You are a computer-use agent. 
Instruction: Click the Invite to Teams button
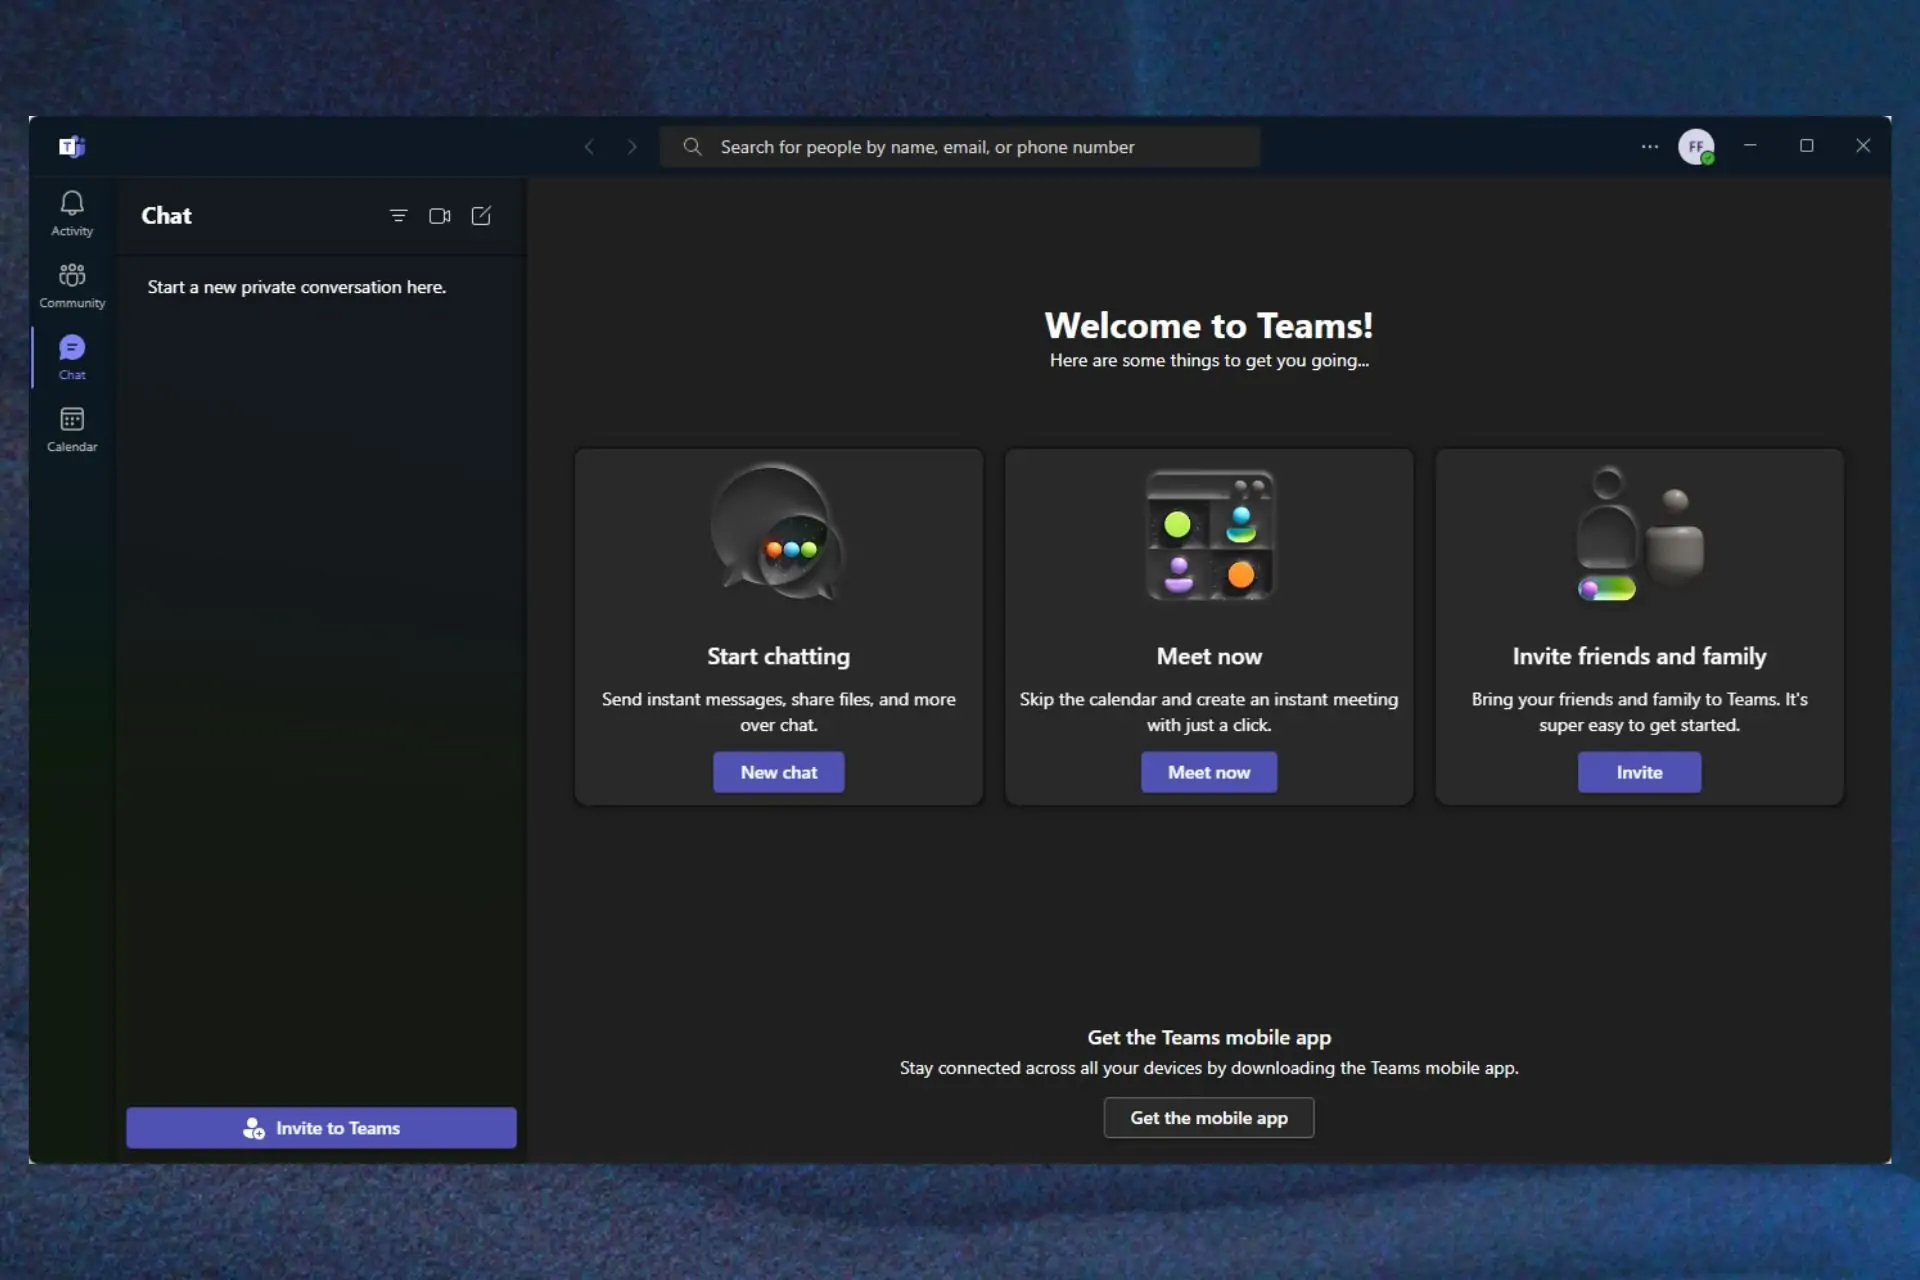(321, 1128)
